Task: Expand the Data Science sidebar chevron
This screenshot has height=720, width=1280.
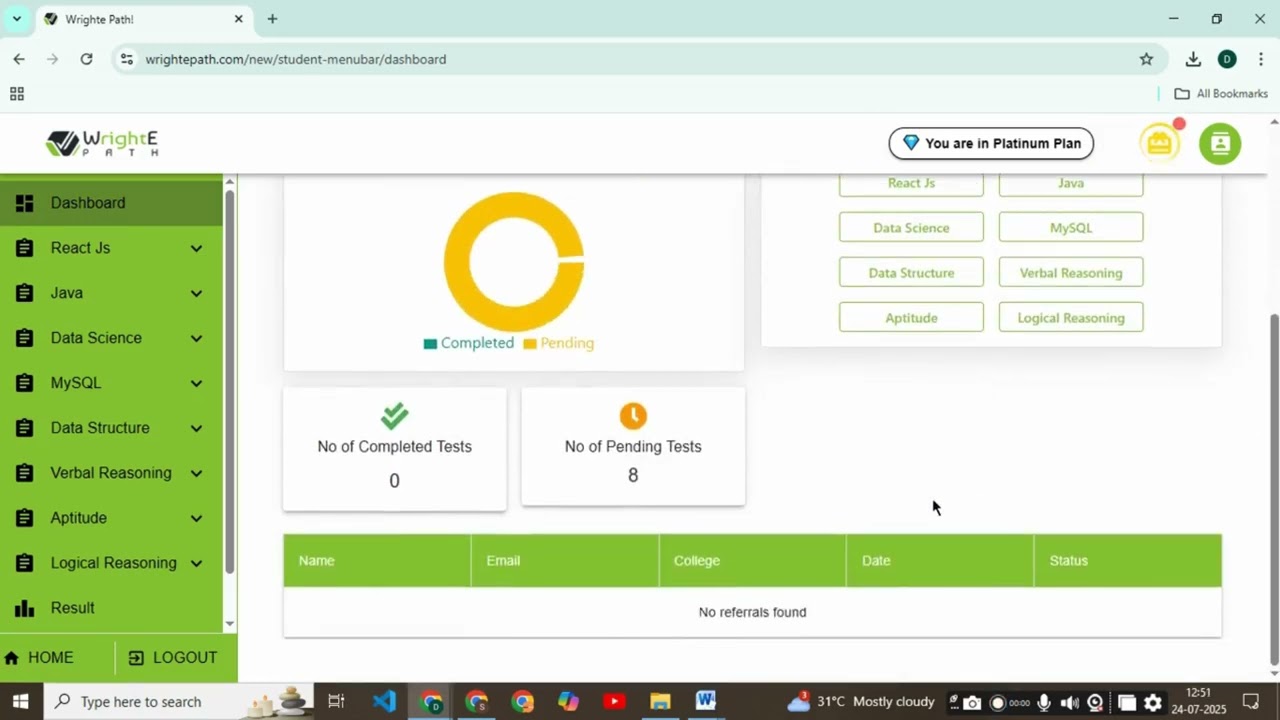Action: click(196, 338)
